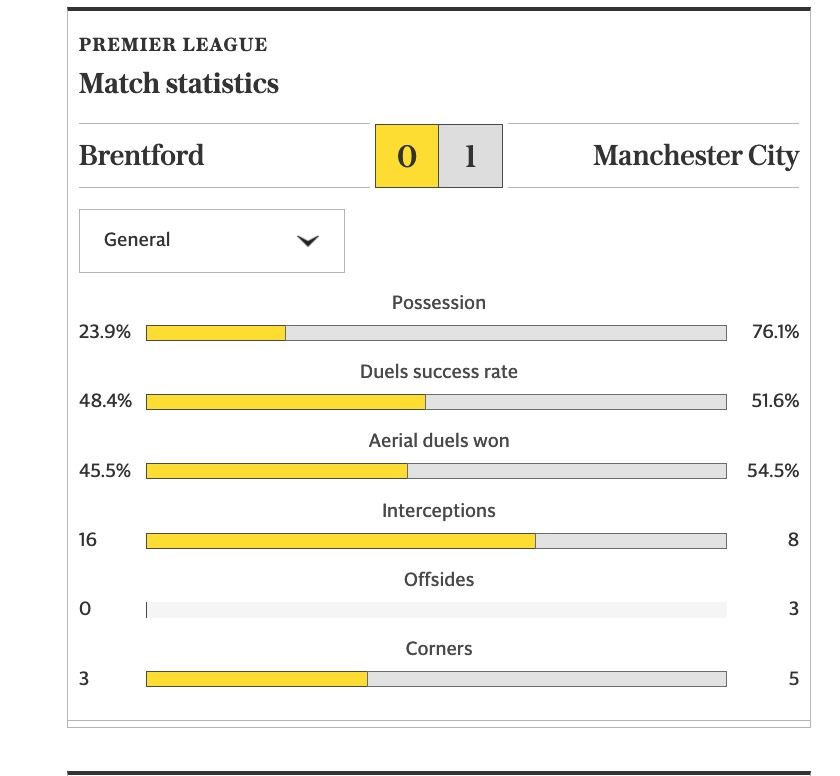840x776 pixels.
Task: Click the 23.9% Brentford possession value
Action: point(105,332)
